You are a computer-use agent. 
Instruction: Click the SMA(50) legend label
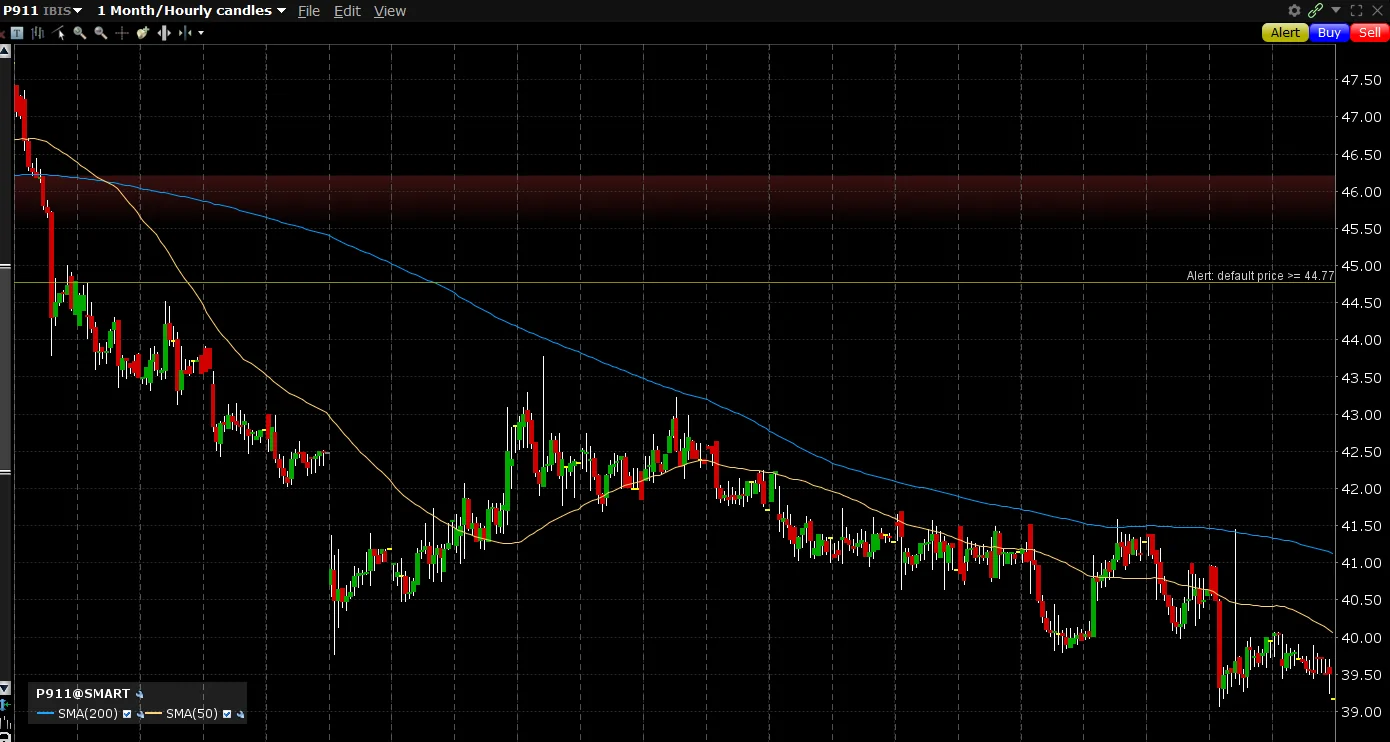192,714
